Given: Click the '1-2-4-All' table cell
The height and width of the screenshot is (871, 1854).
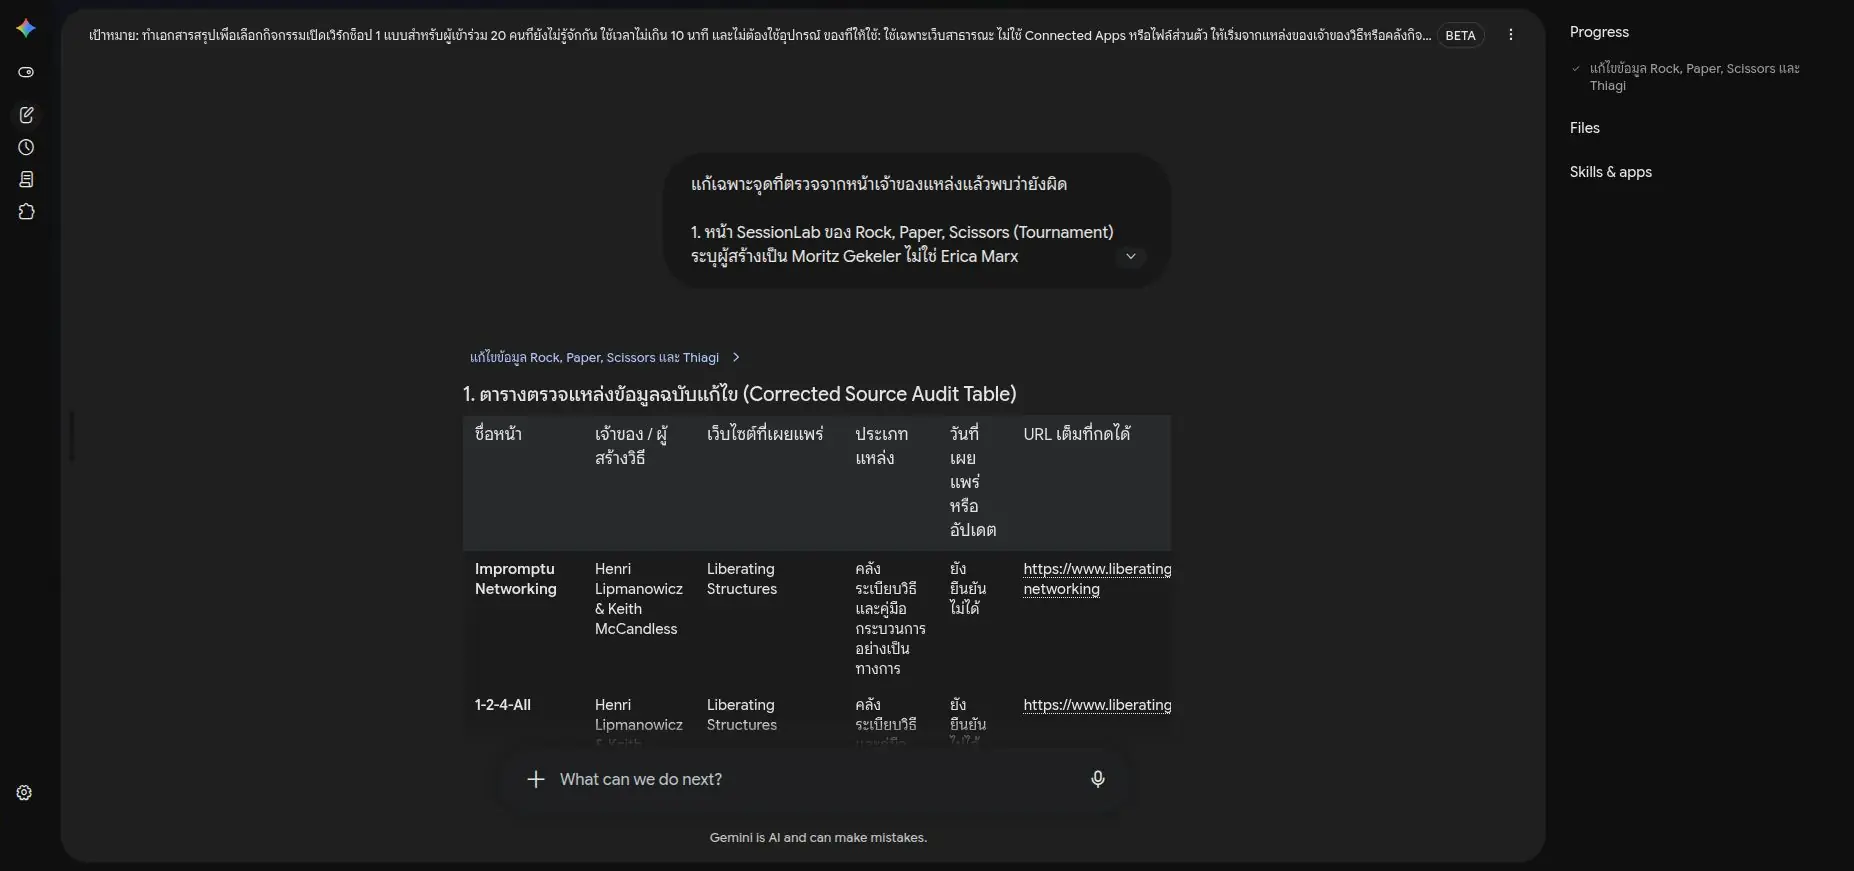Looking at the screenshot, I should 503,705.
